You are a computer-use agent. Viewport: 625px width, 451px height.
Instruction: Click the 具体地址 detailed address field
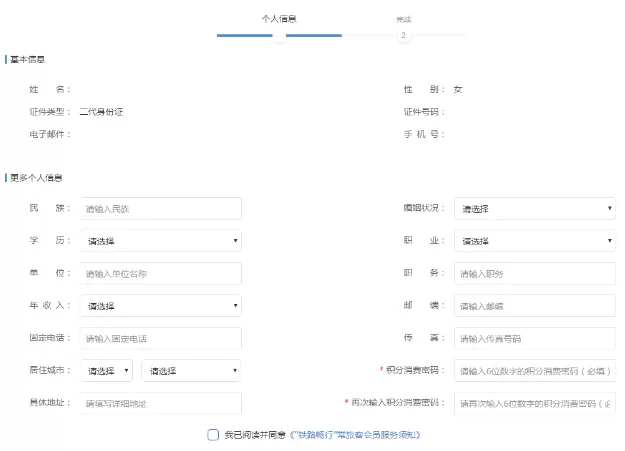(161, 403)
